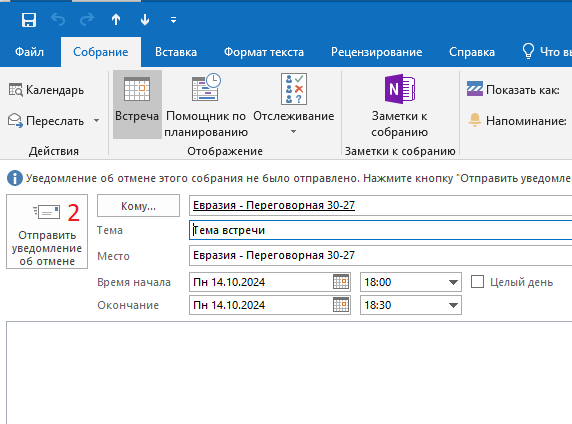
Task: Expand the Переслать dropdown arrow
Action: (x=97, y=120)
